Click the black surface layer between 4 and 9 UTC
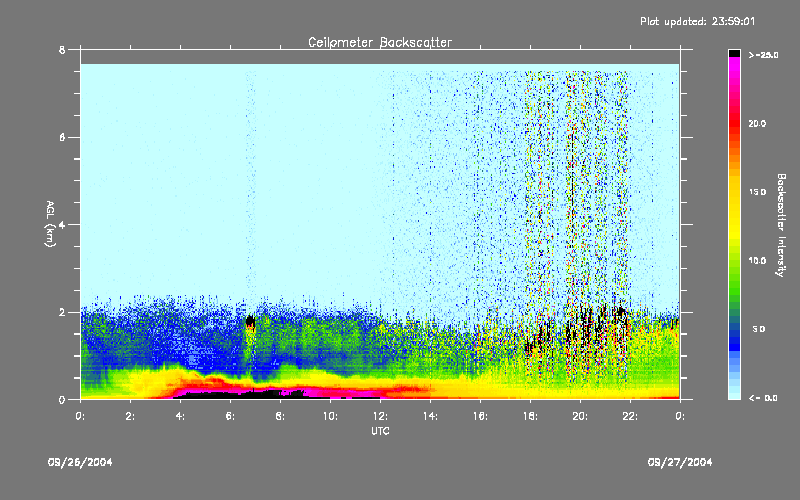Viewport: 800px width, 500px height. 240,394
